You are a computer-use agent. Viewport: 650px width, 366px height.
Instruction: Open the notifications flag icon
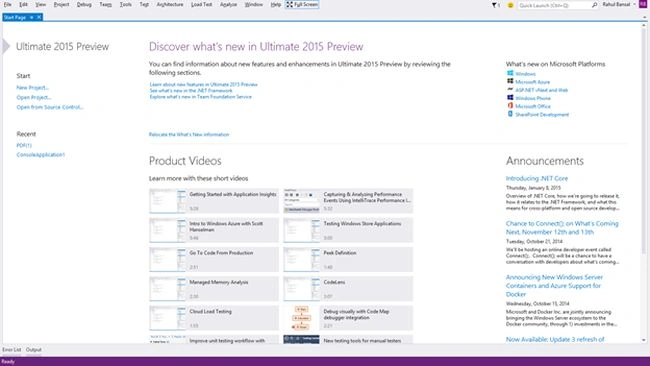[495, 5]
